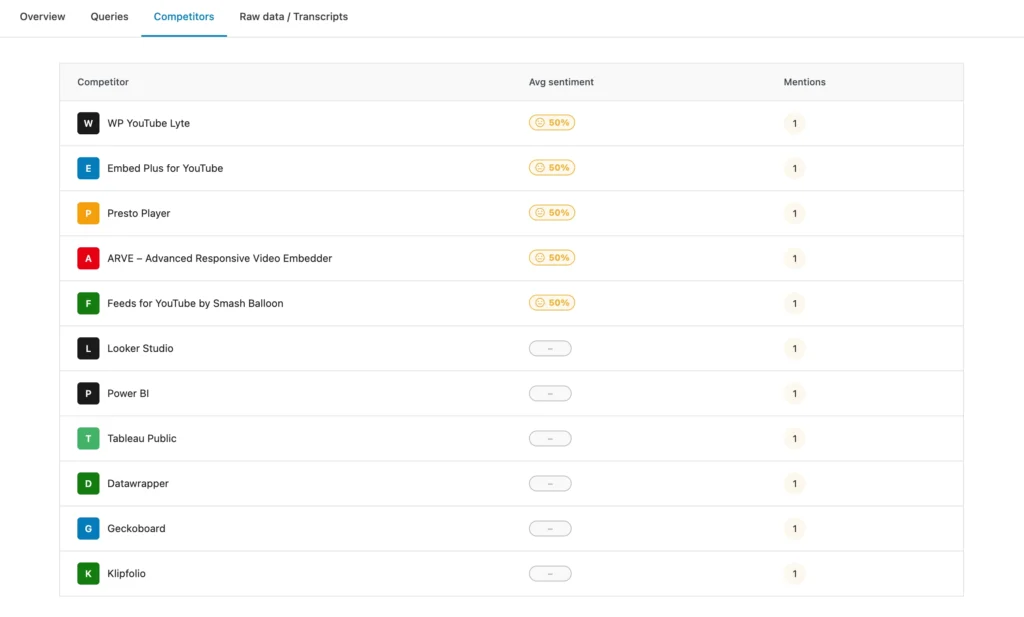This screenshot has width=1024, height=617.
Task: Click Feeds for YouTube mentions count
Action: pos(795,304)
